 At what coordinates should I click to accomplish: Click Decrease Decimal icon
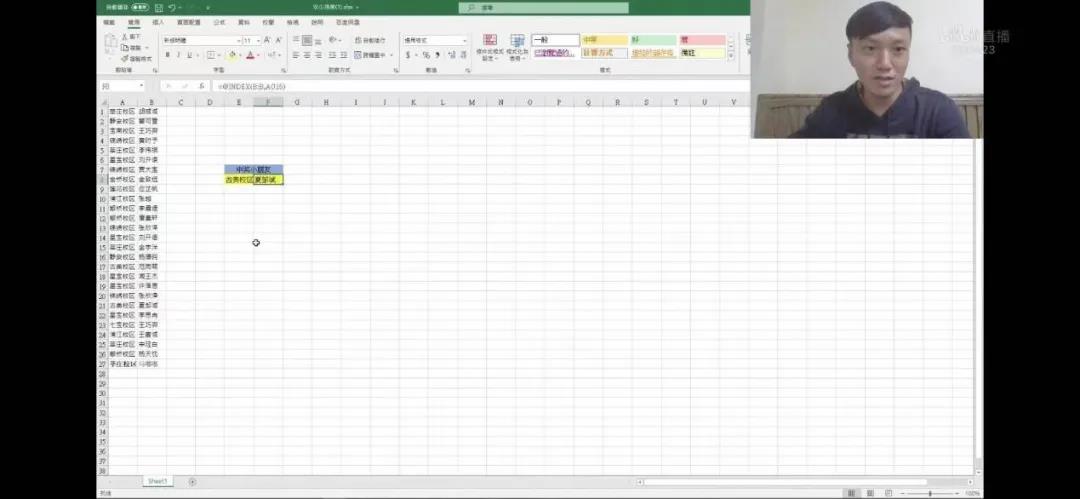tap(463, 55)
